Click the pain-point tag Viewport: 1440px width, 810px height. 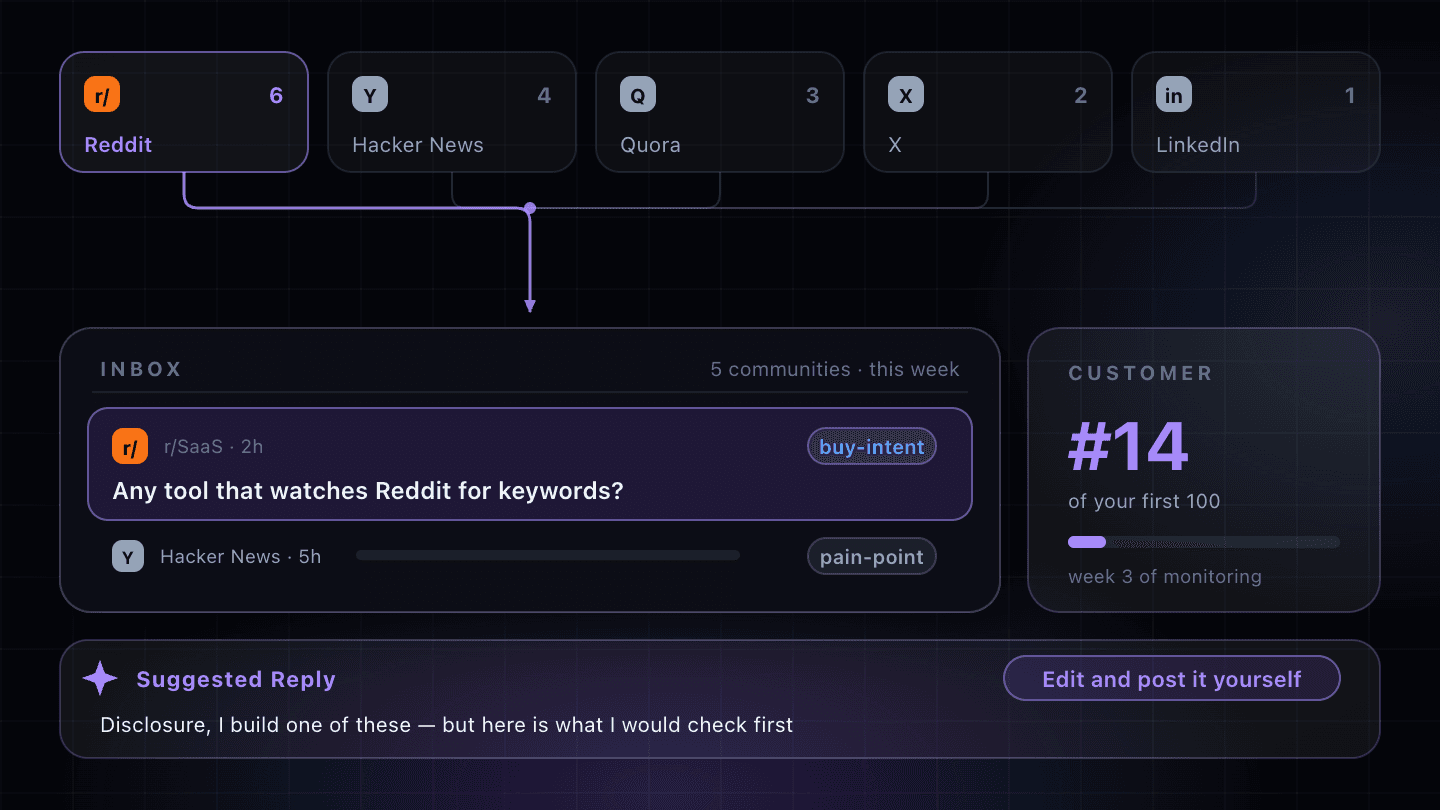(872, 557)
